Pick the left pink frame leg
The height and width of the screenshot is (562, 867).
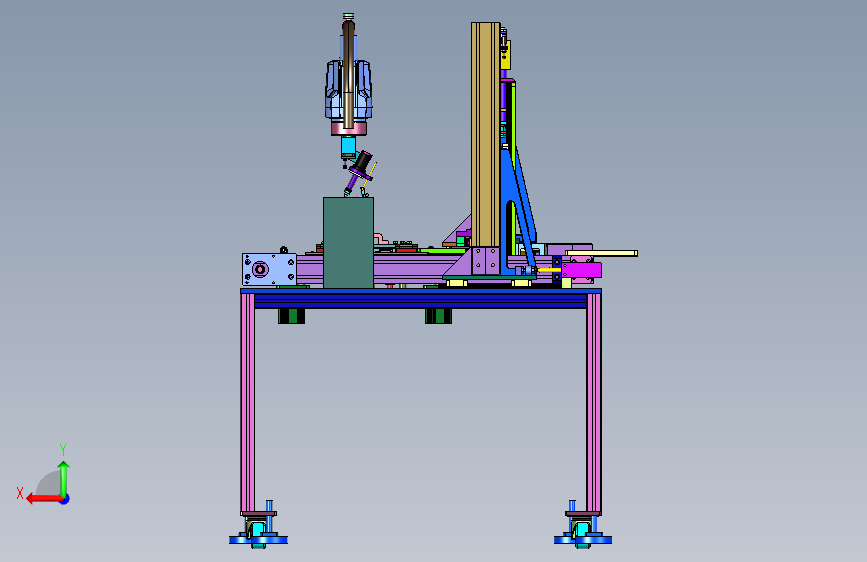pos(248,403)
